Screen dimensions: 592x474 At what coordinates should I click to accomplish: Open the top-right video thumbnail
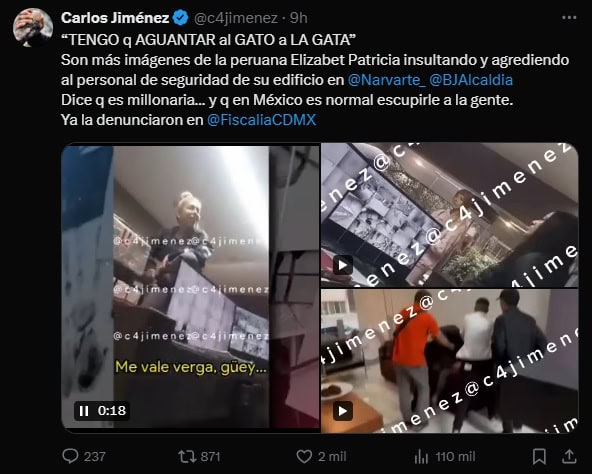click(x=450, y=215)
